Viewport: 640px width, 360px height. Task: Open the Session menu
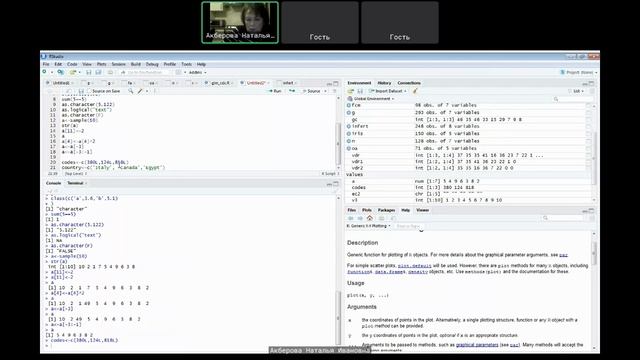[x=118, y=64]
